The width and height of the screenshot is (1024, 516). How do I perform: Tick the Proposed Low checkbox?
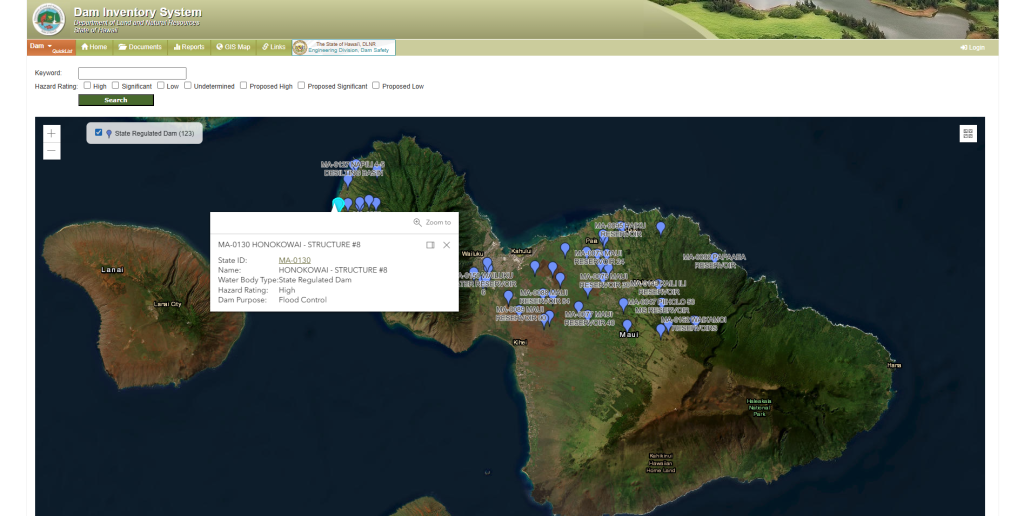pyautogui.click(x=376, y=86)
